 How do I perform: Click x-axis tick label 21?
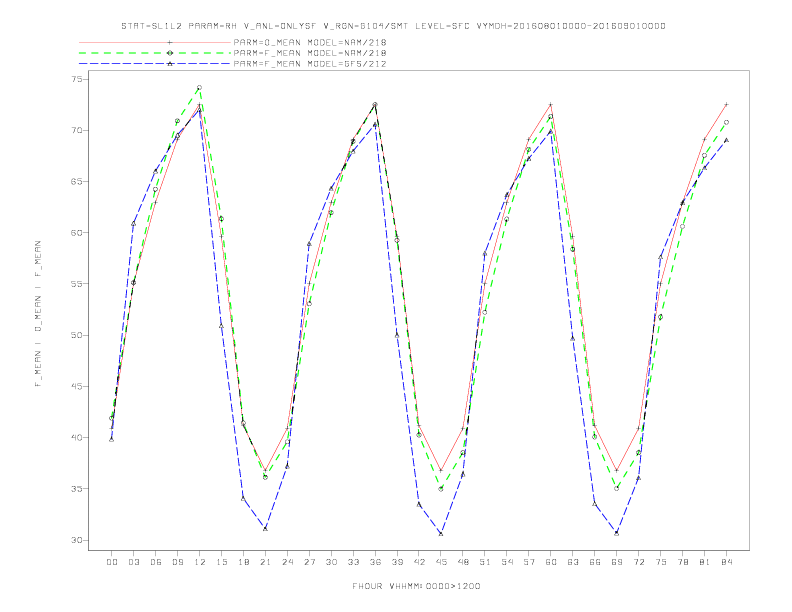pyautogui.click(x=265, y=562)
